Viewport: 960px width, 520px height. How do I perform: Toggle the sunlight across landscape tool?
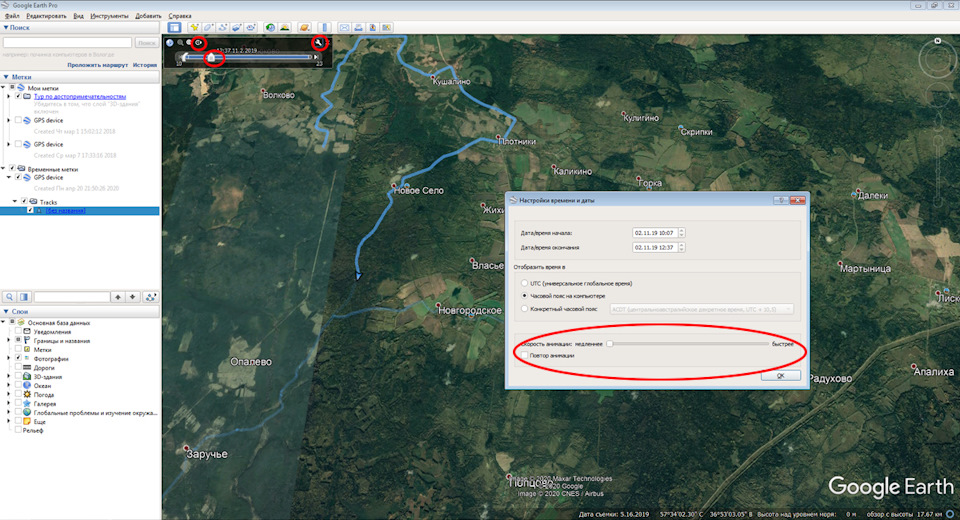[x=285, y=28]
